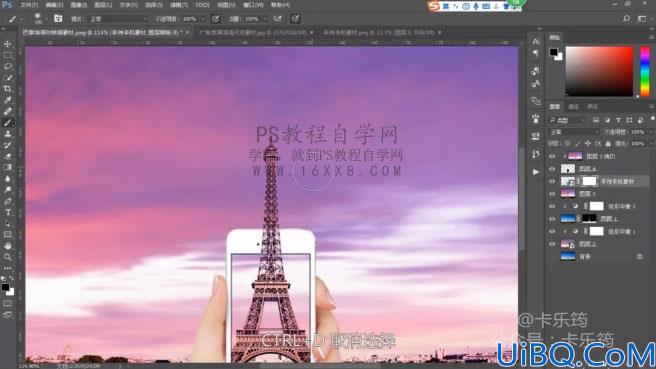The width and height of the screenshot is (656, 369).
Task: Select the Gradient tool
Action: point(8,167)
